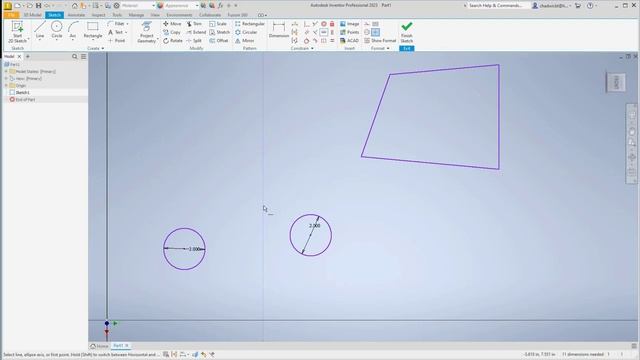The image size is (640, 360).
Task: Search the Model browser
Action: pos(75,56)
